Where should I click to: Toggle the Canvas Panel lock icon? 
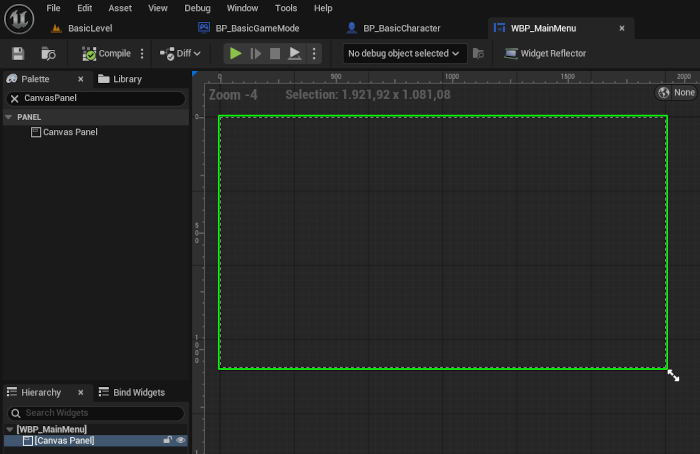coord(168,440)
